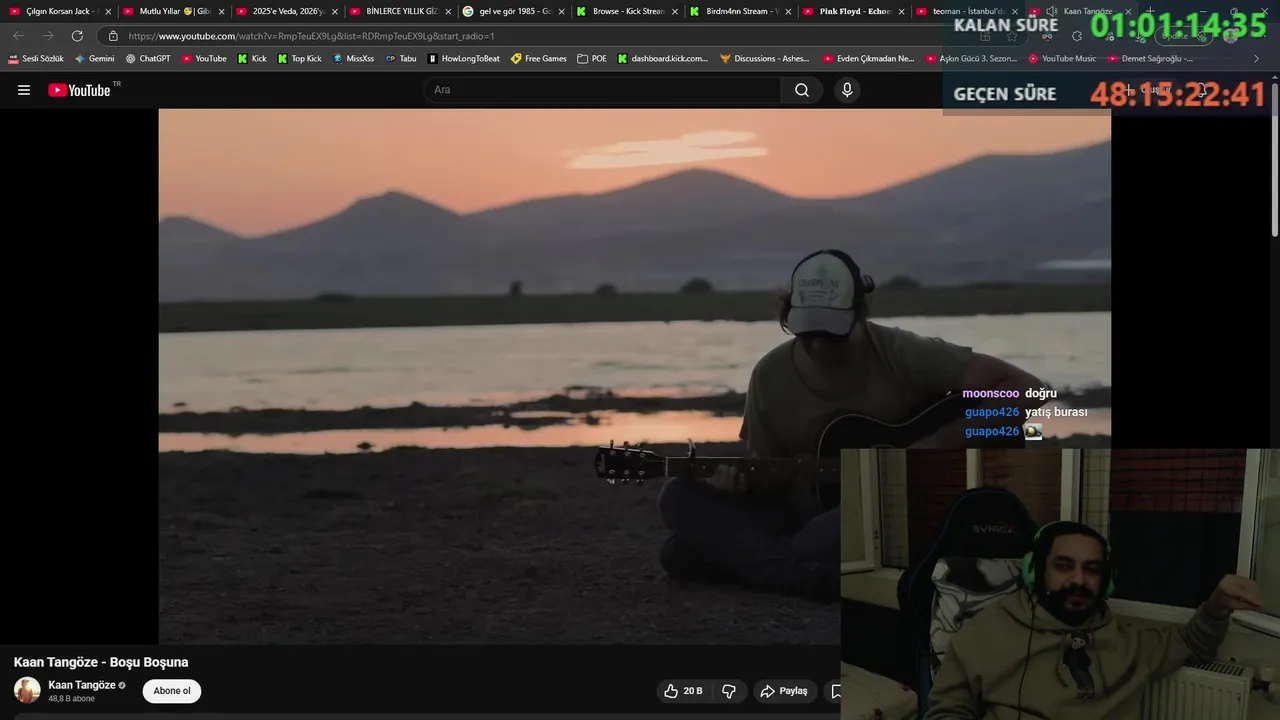1280x720 pixels.
Task: Close the Çılgın Korsan Jack tab
Action: click(108, 12)
